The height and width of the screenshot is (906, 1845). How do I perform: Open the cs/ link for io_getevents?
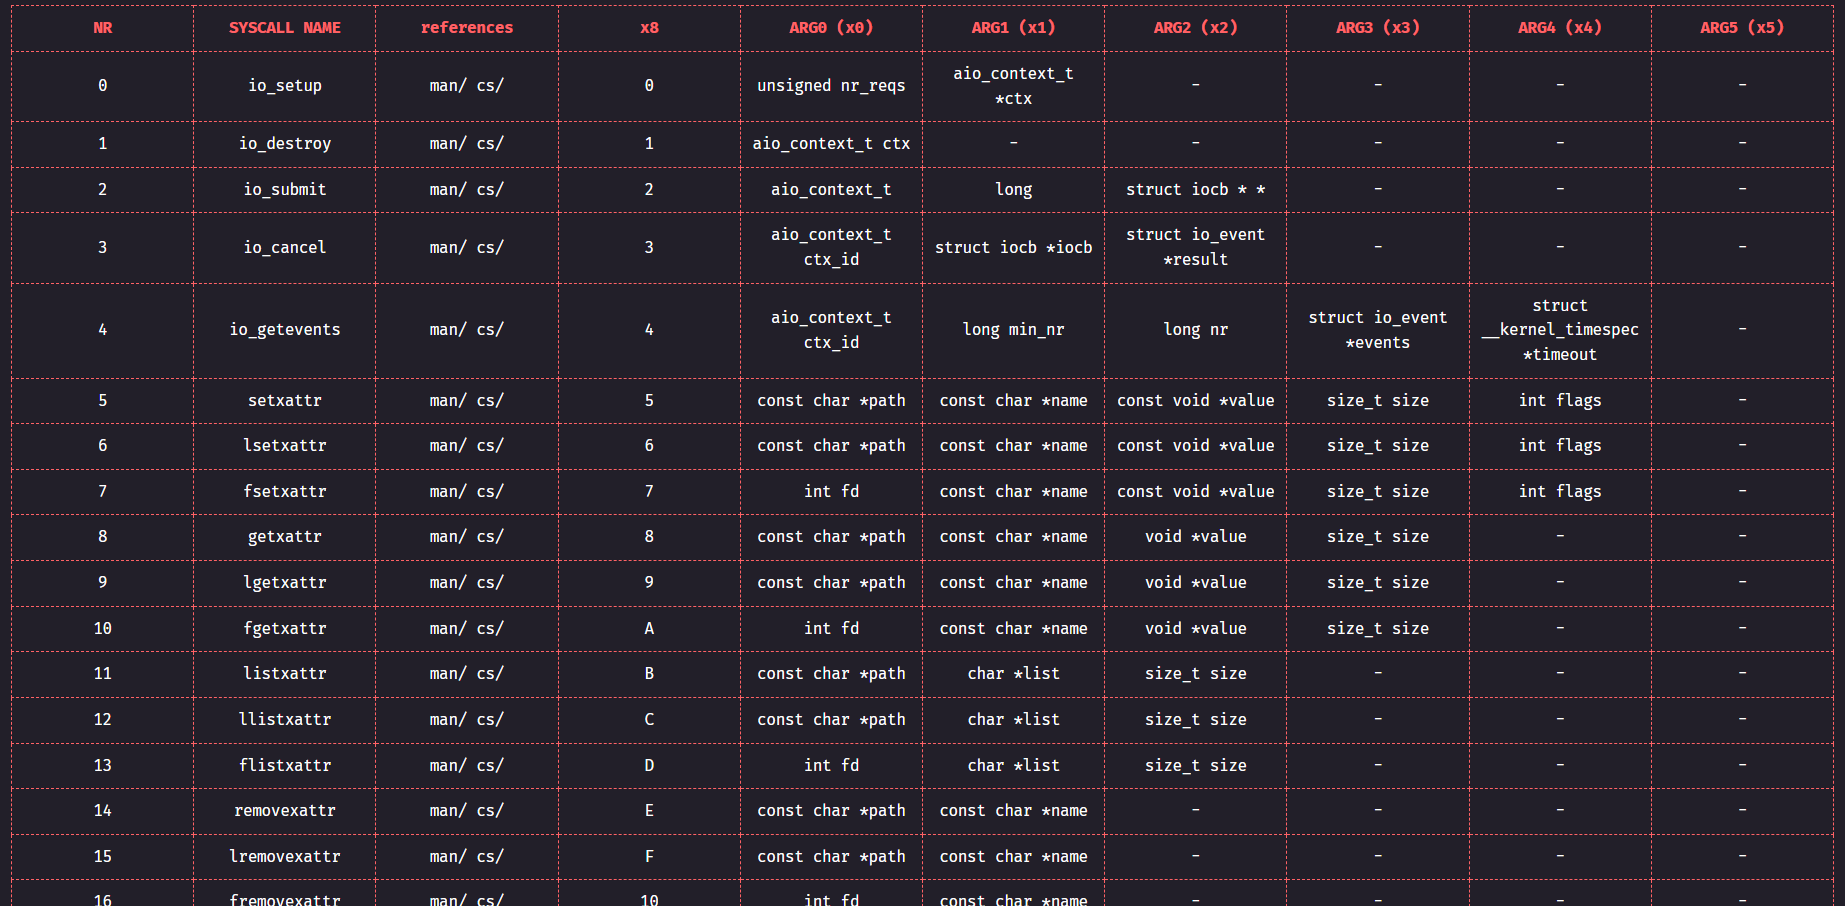click(x=490, y=330)
